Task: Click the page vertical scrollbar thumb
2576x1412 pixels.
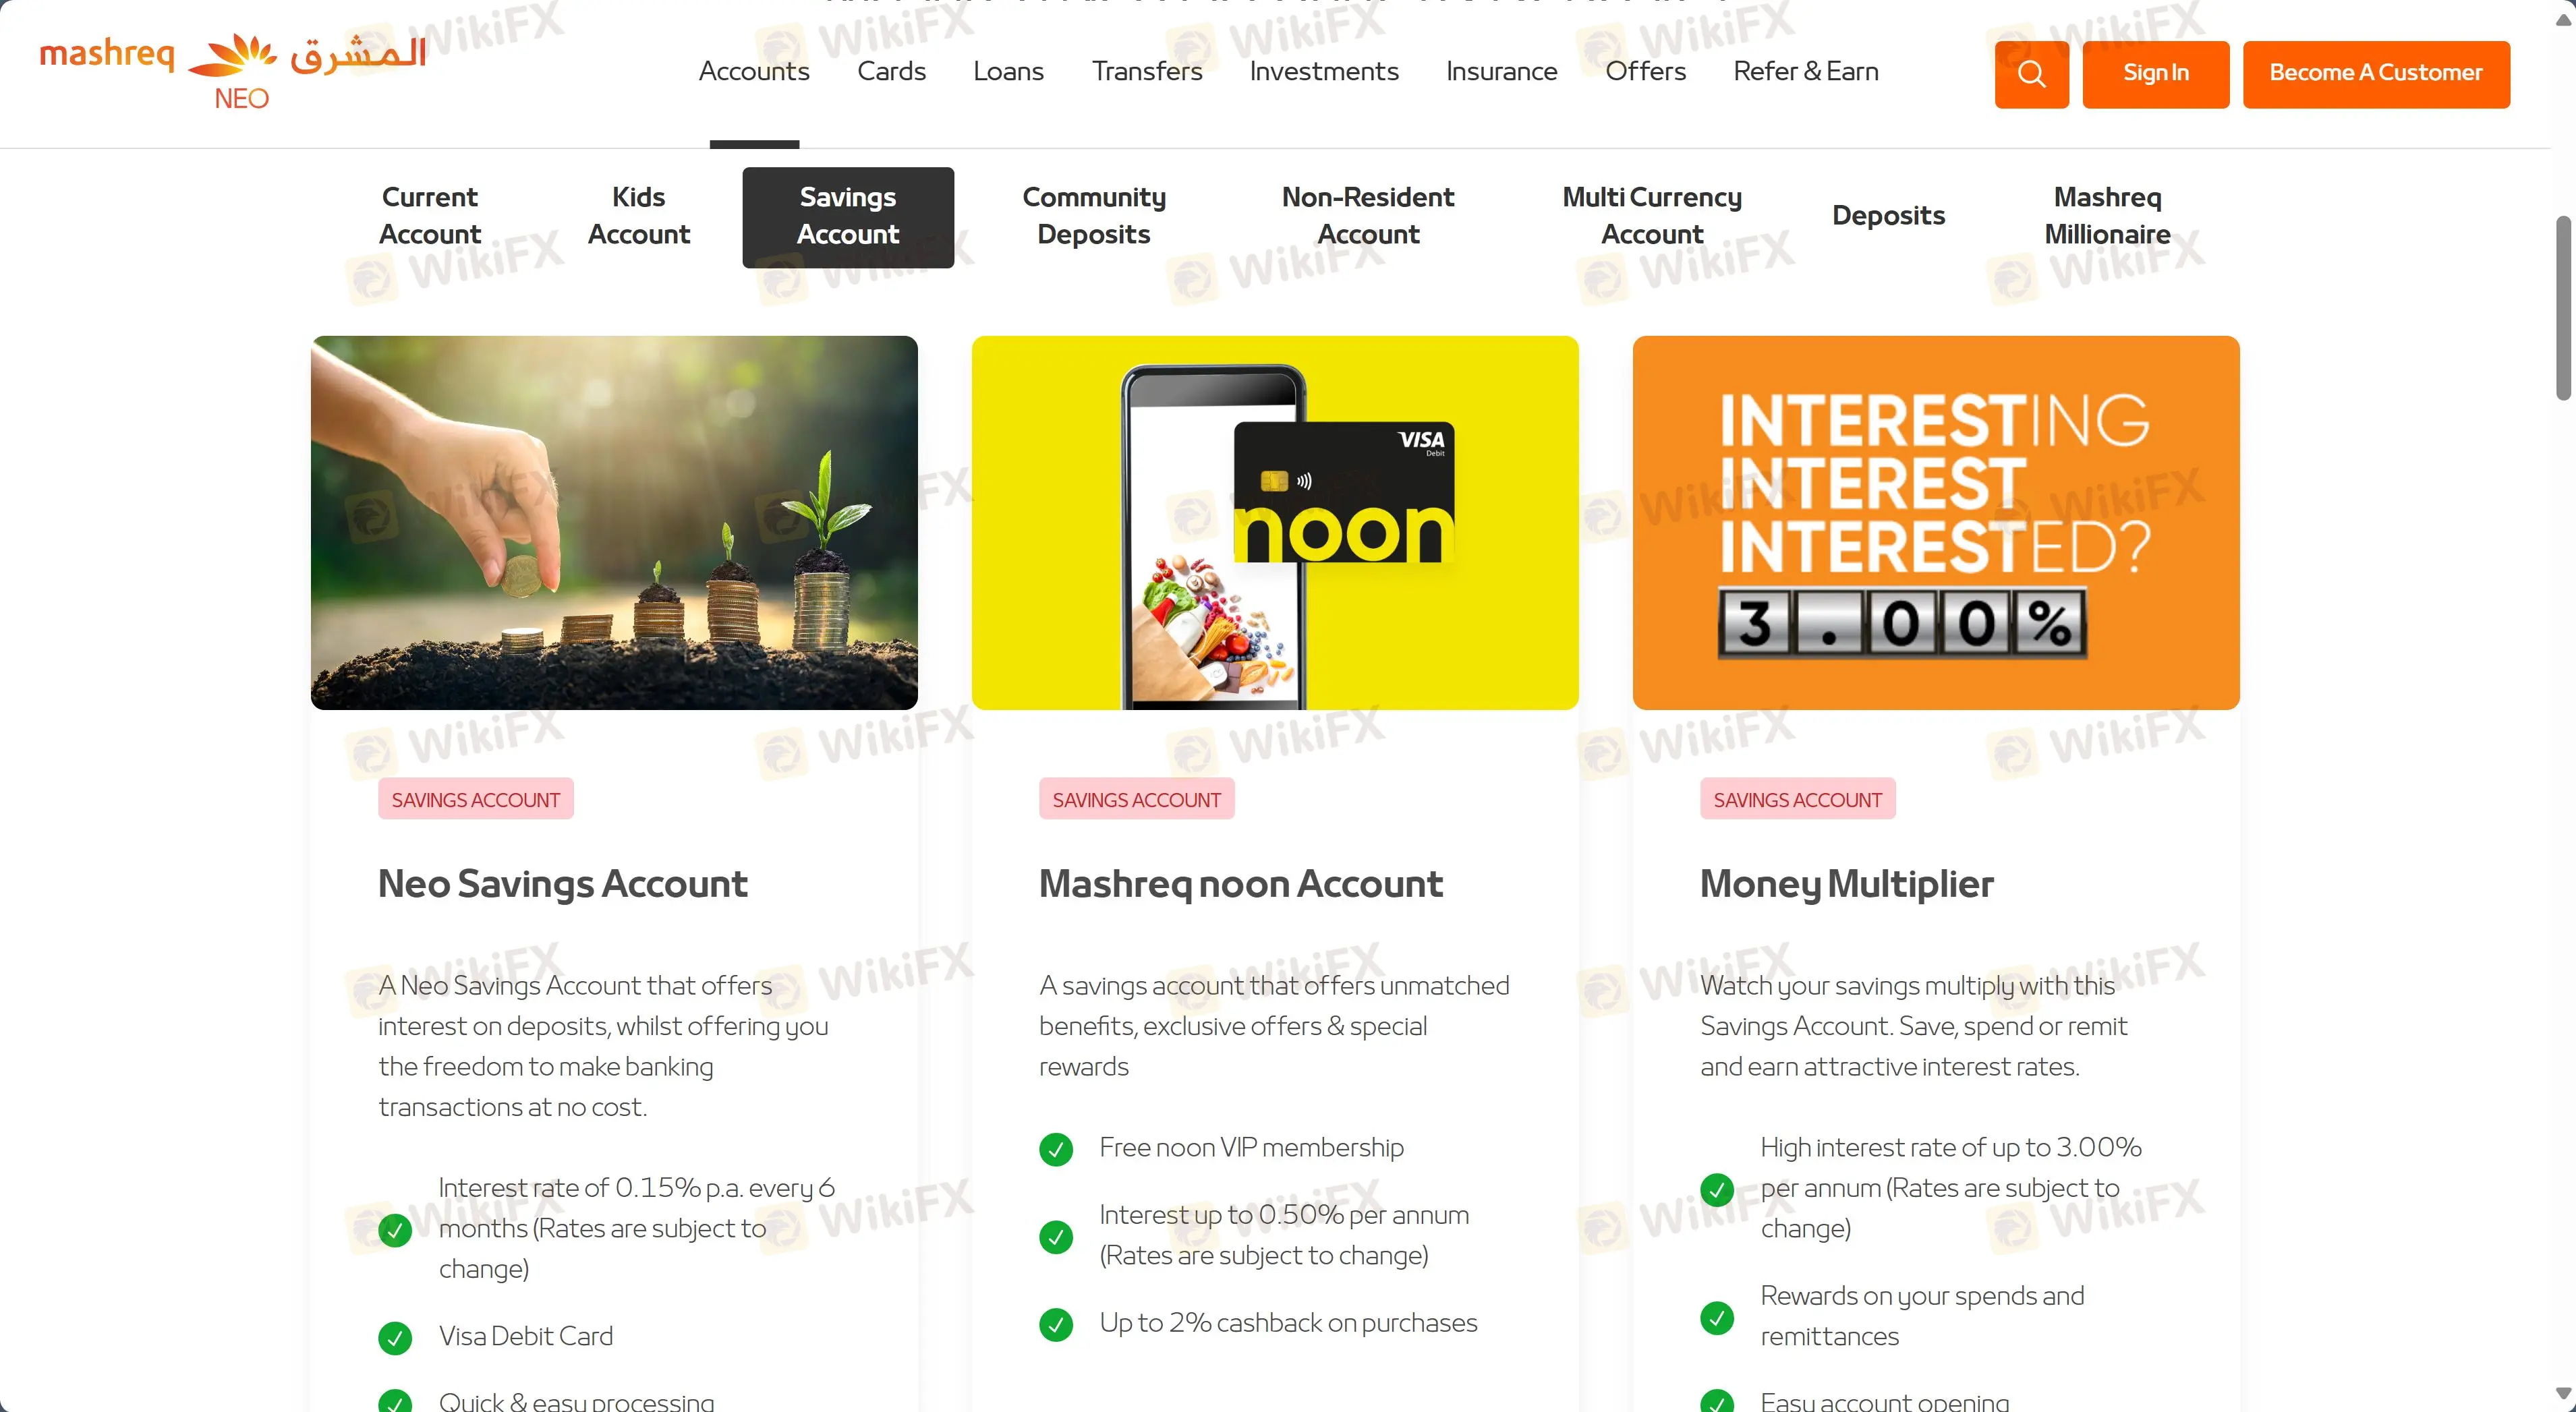Action: pyautogui.click(x=2563, y=308)
